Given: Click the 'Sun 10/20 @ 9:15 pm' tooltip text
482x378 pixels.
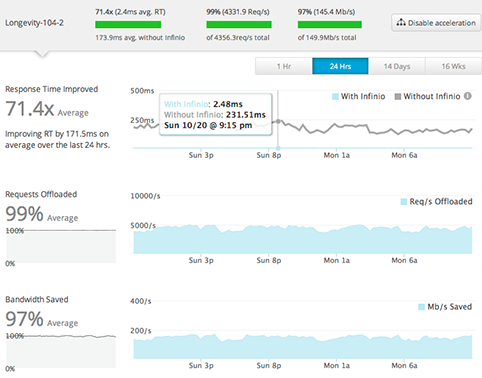Looking at the screenshot, I should point(208,126).
